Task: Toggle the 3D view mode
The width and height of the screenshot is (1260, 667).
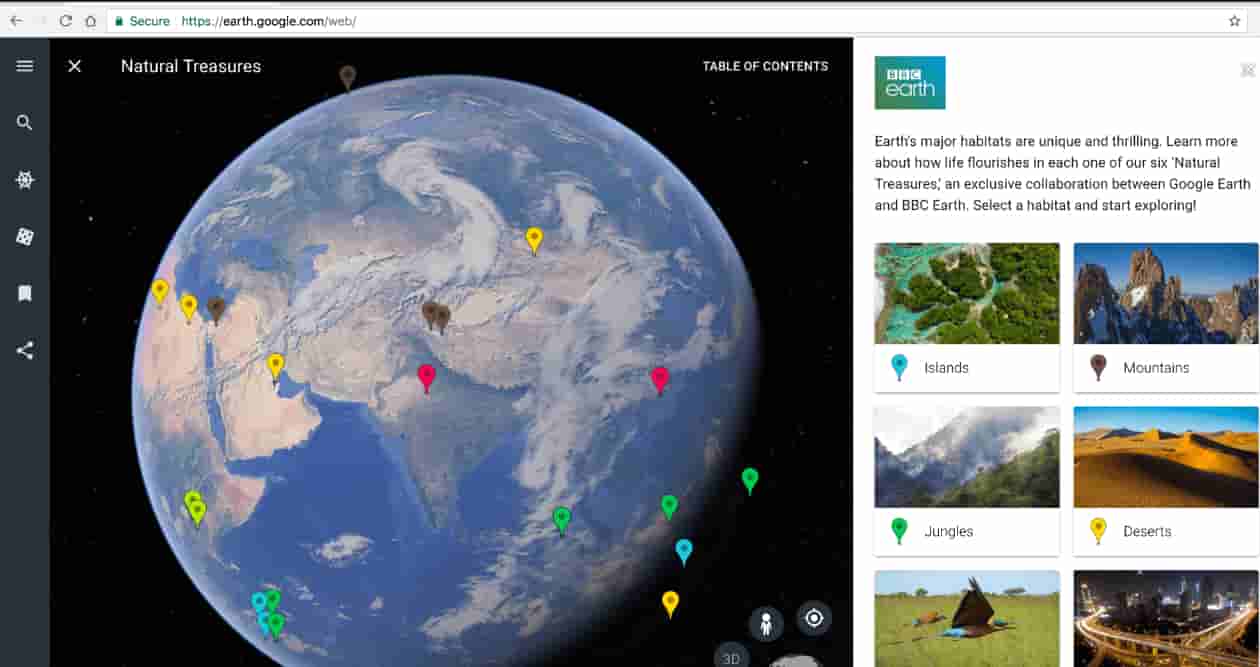Action: click(x=730, y=657)
